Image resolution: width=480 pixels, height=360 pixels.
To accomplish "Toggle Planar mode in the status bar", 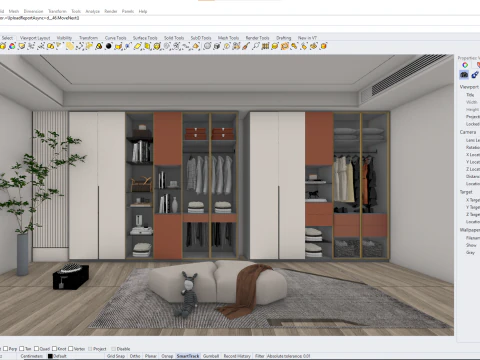I will coord(151,356).
